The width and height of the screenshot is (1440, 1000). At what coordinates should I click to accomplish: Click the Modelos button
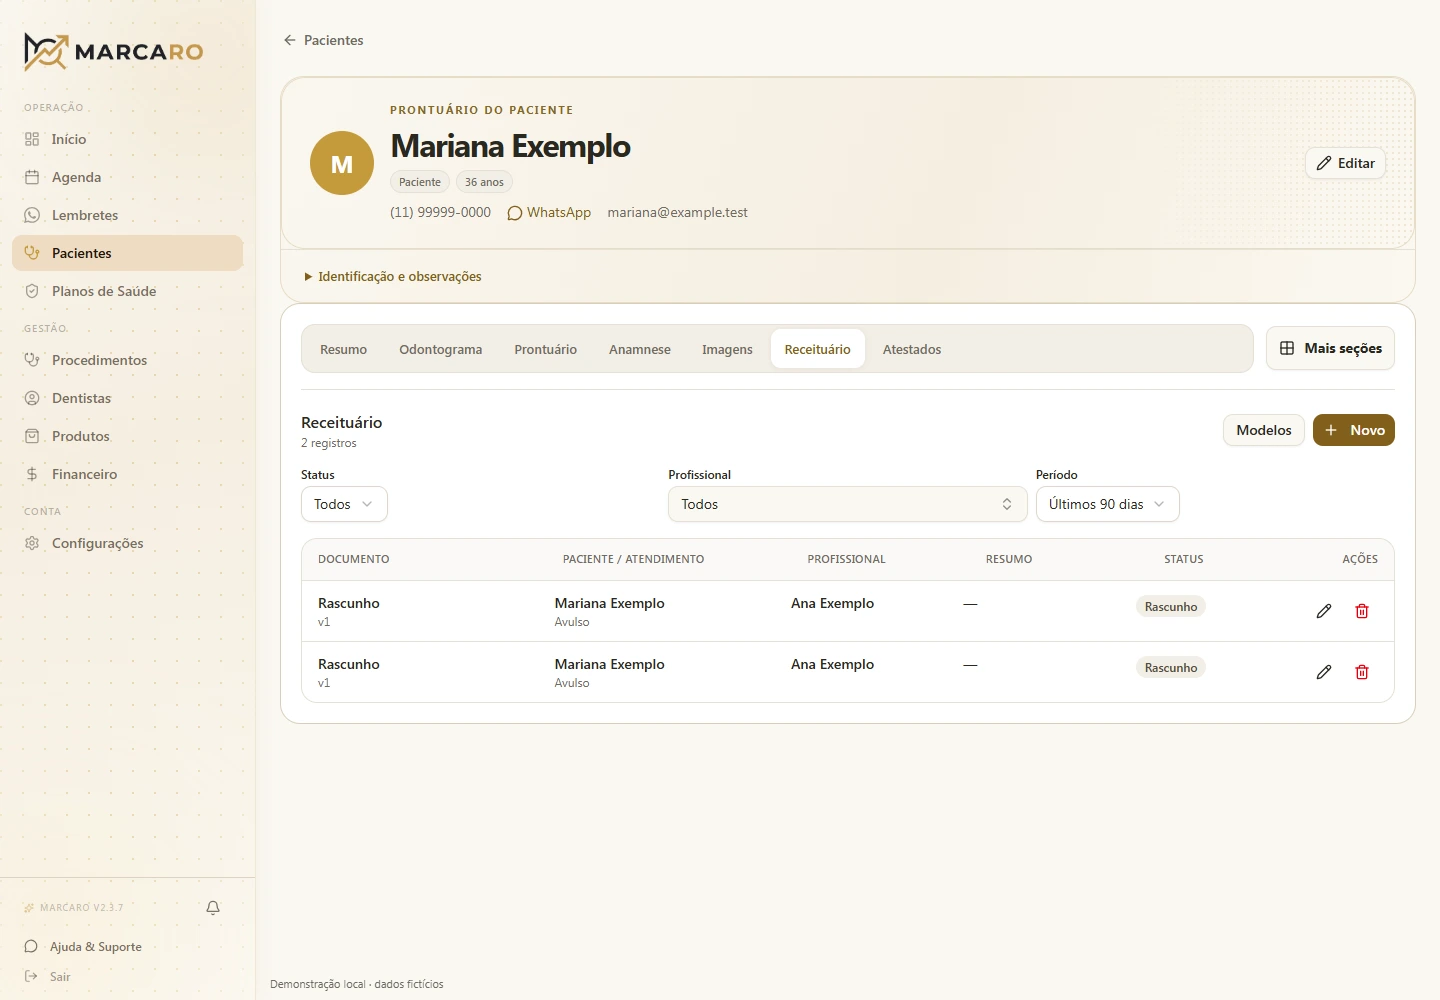[1264, 430]
